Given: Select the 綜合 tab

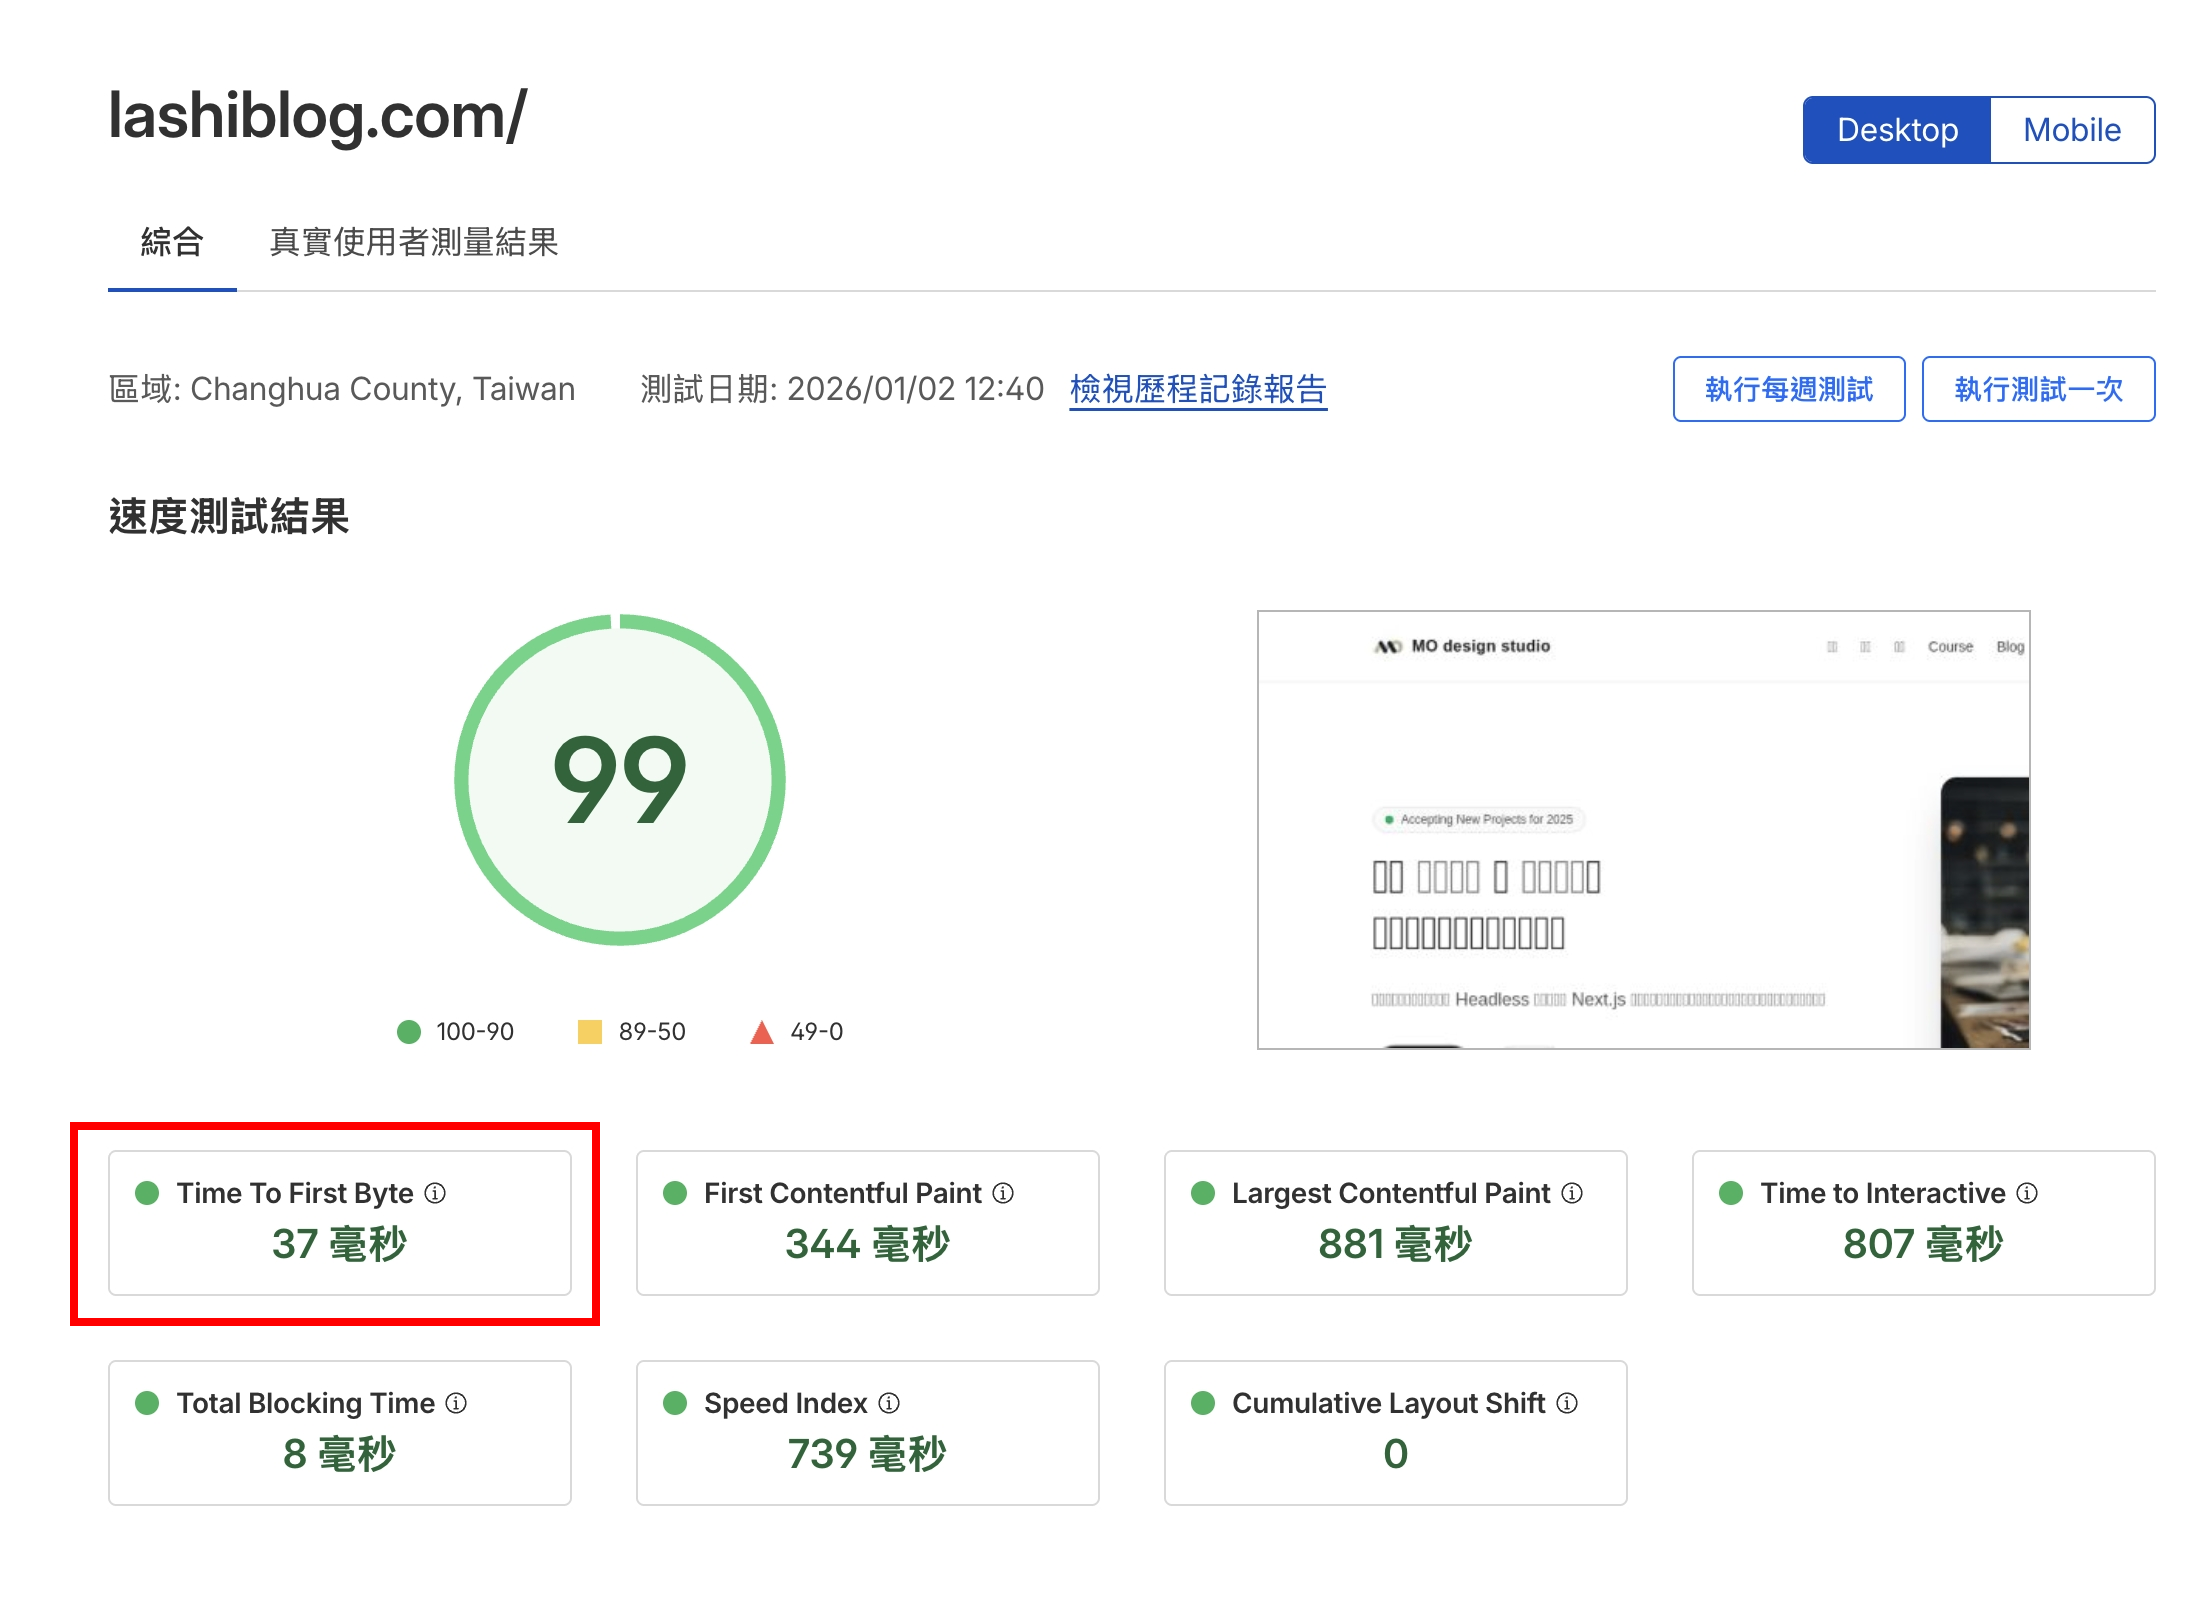Looking at the screenshot, I should [172, 242].
